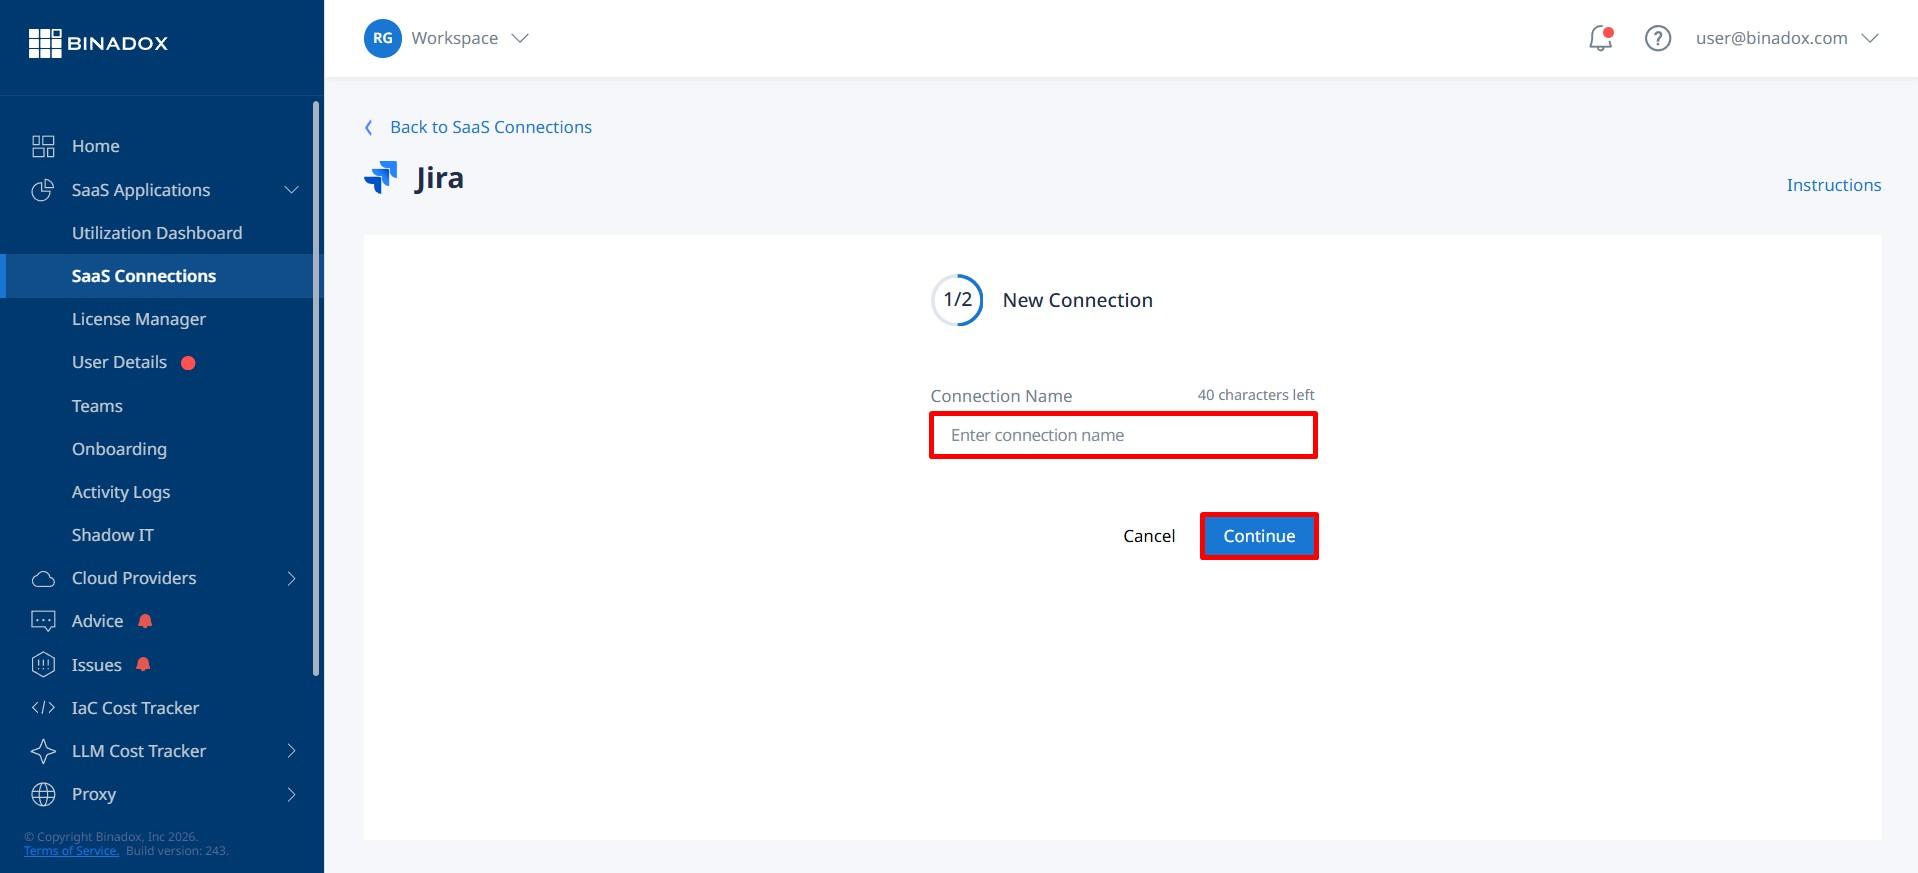
Task: Click the Jira logo icon
Action: [381, 177]
